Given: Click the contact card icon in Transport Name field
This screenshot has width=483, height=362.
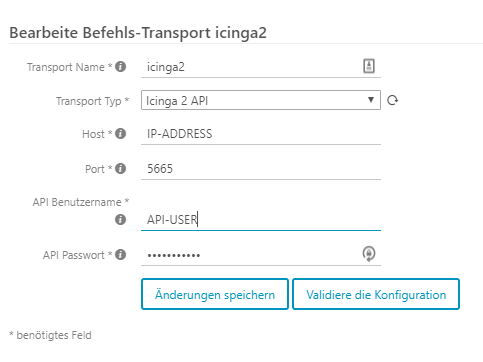Looking at the screenshot, I should (x=369, y=66).
